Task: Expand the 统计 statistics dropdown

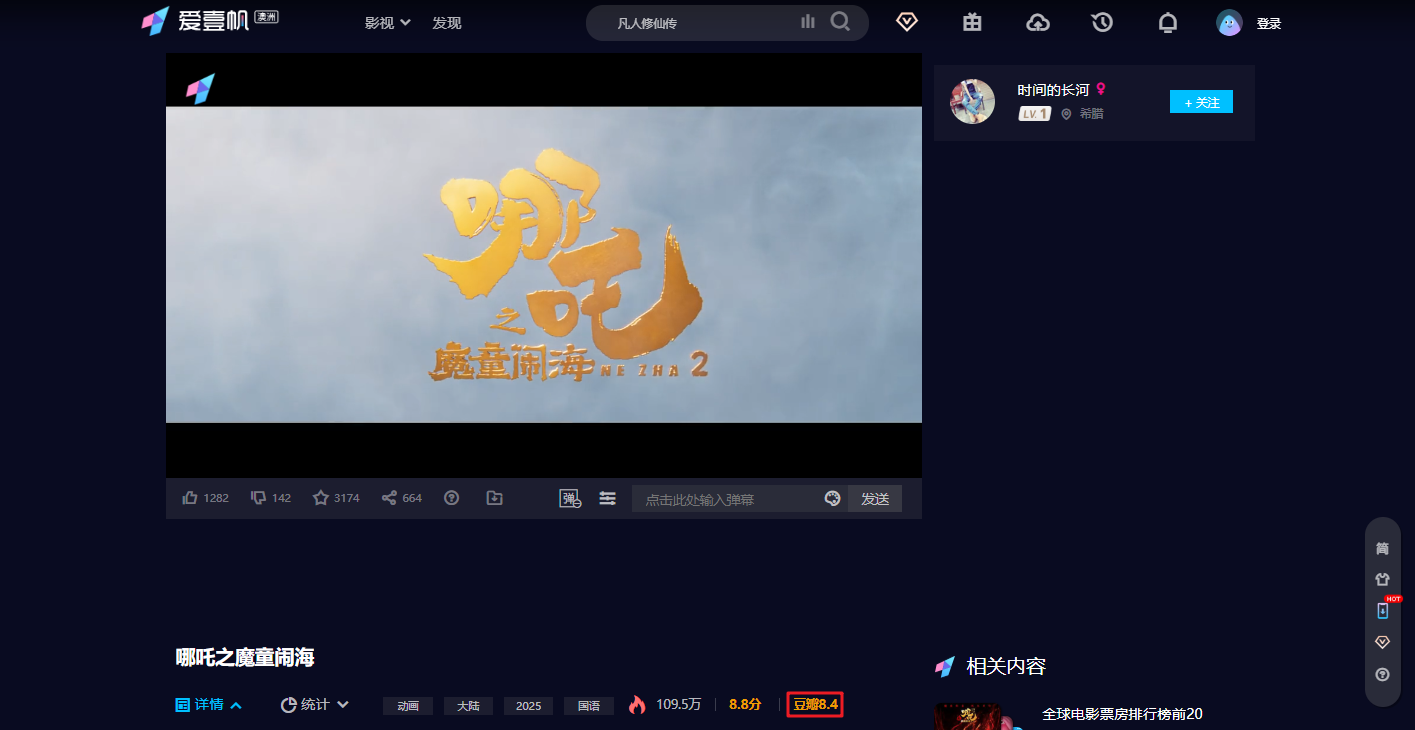Action: (x=315, y=705)
